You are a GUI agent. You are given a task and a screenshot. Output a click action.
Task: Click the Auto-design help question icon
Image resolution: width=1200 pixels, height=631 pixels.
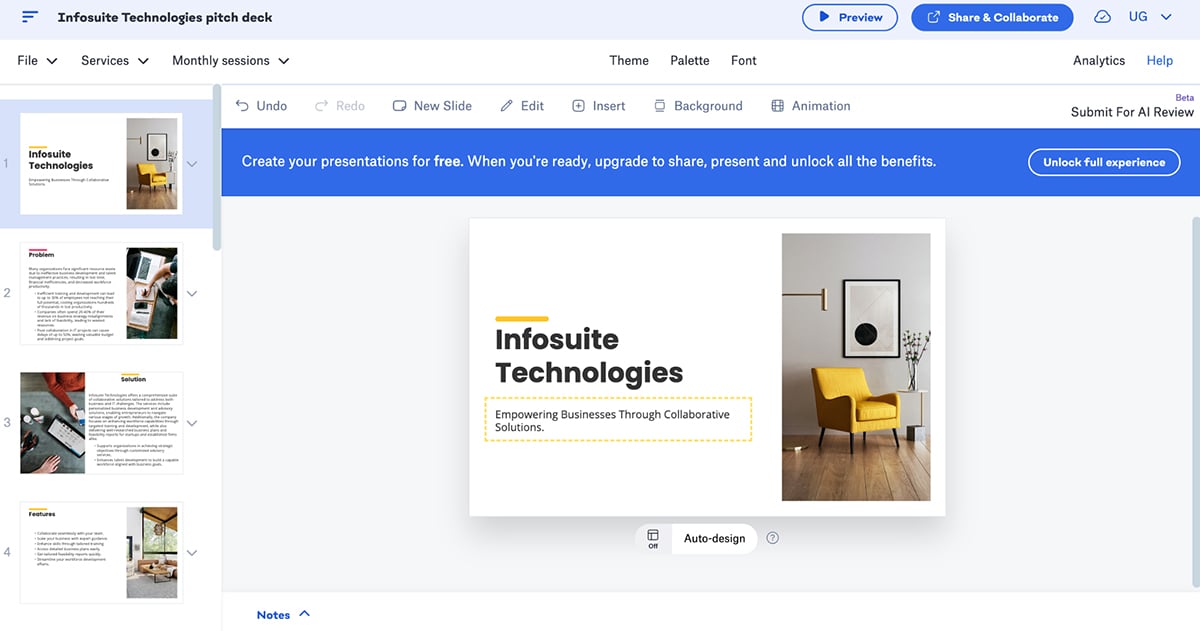(772, 538)
